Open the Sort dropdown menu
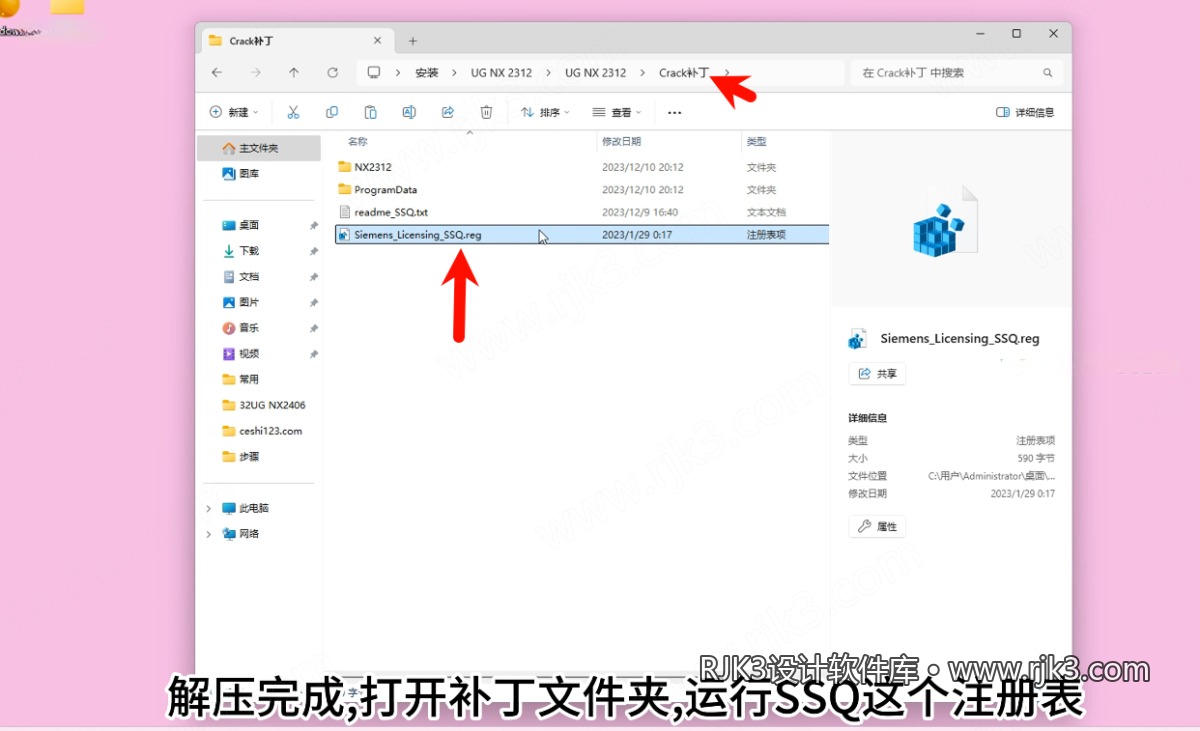The width and height of the screenshot is (1200, 731). click(x=545, y=112)
